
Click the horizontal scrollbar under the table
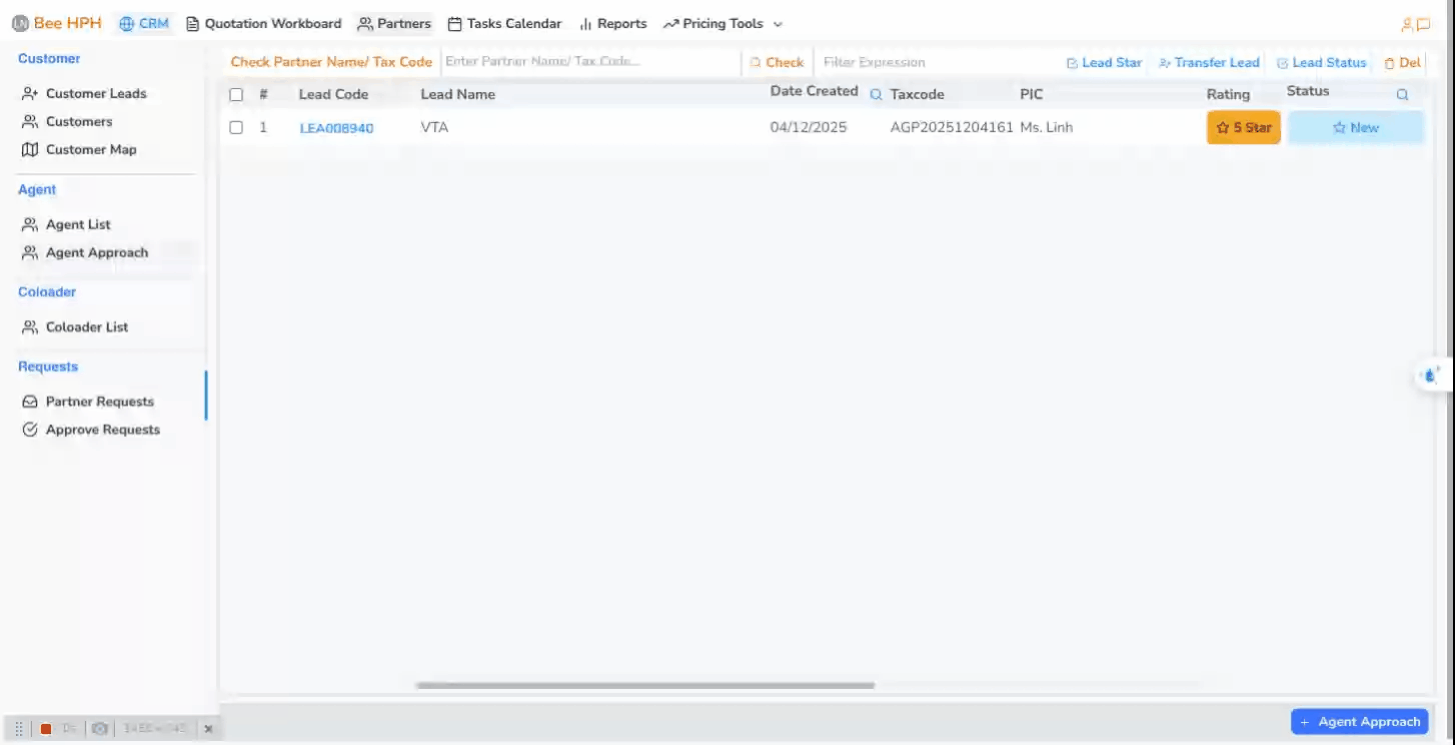point(645,686)
